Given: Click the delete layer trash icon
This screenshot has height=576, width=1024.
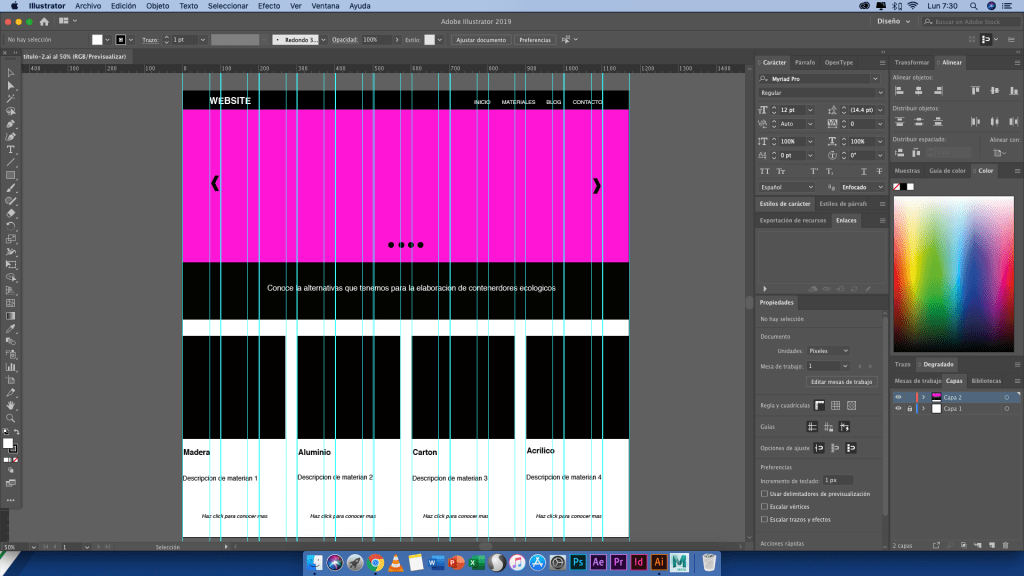Looking at the screenshot, I should pos(1005,544).
